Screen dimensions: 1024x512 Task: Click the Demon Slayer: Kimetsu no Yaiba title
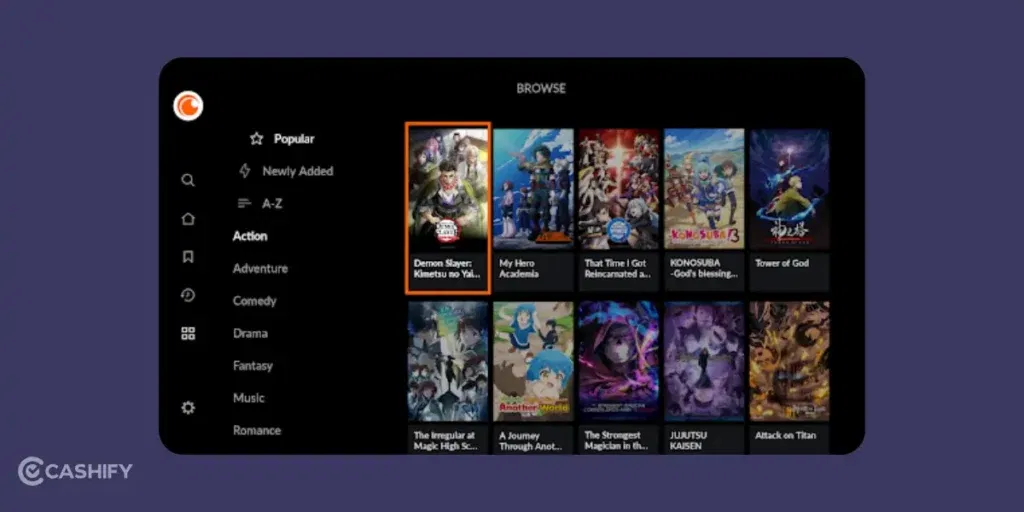point(447,268)
